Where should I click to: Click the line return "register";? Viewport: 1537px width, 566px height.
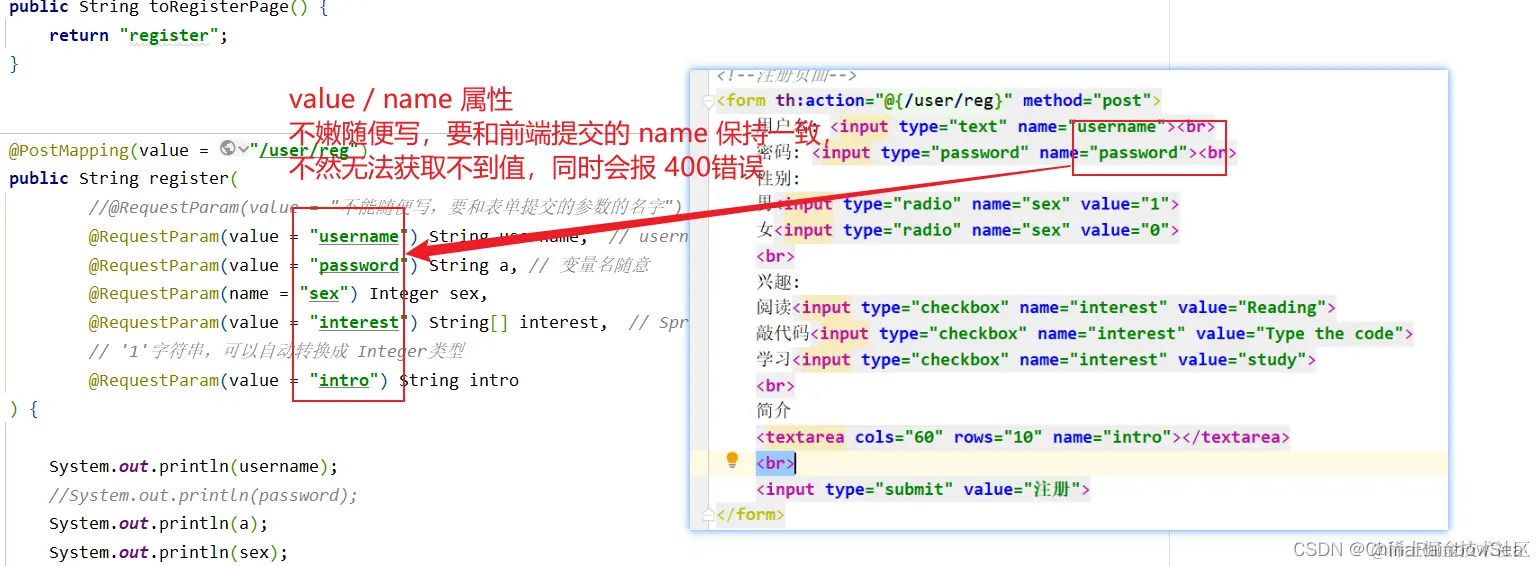[x=139, y=35]
